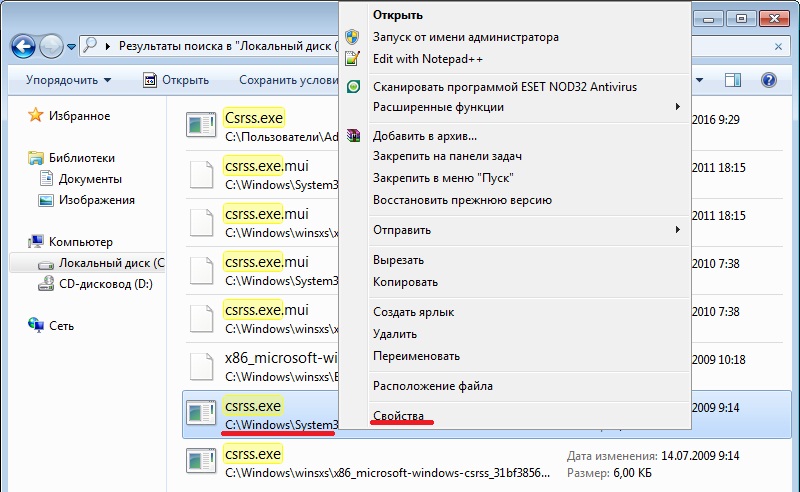This screenshot has height=492, width=800.
Task: Select Csrss.exe in Пользователи folder
Action: click(254, 118)
